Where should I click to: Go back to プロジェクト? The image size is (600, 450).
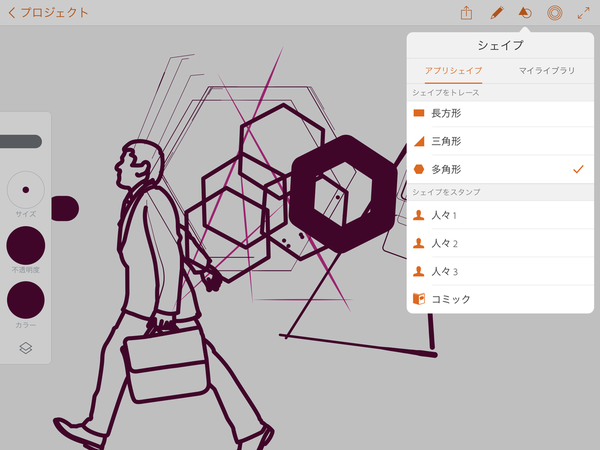[48, 13]
